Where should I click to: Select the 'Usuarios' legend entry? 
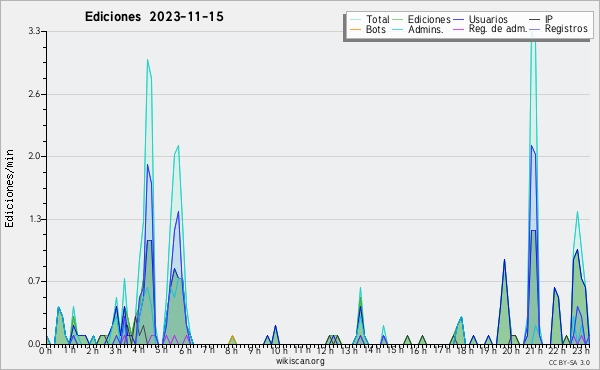tap(488, 19)
